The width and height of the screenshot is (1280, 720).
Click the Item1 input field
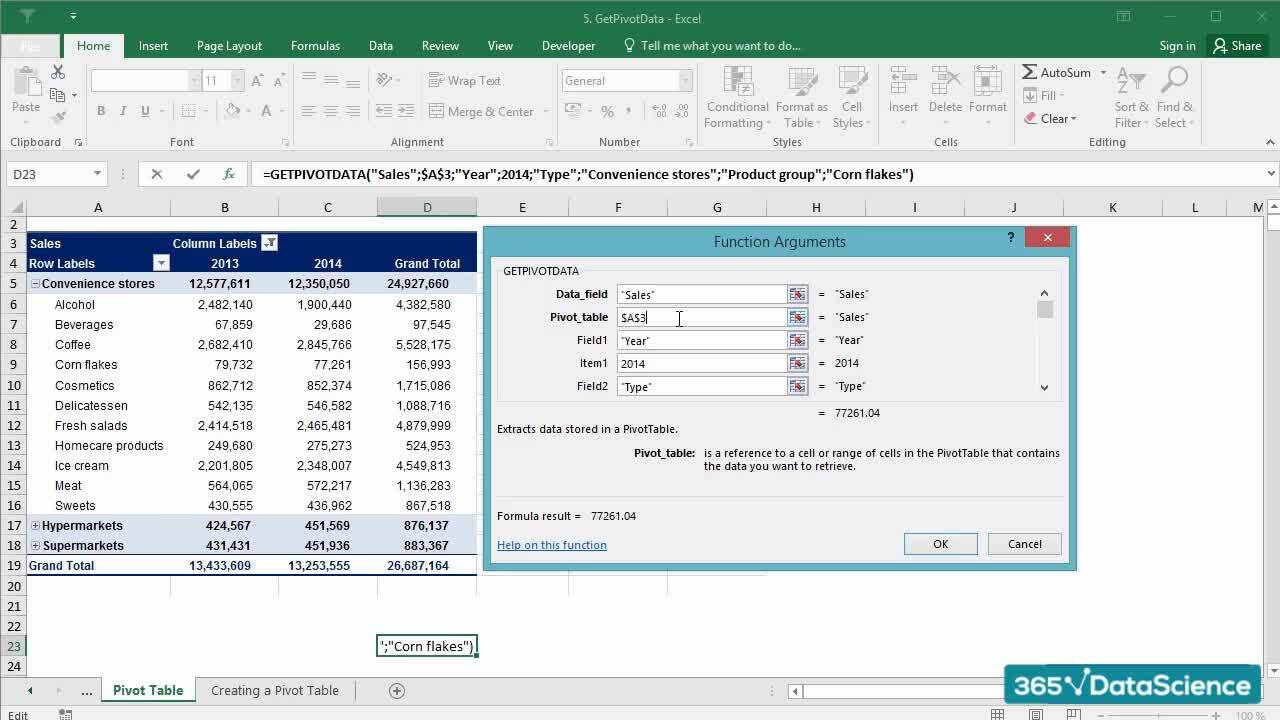702,363
